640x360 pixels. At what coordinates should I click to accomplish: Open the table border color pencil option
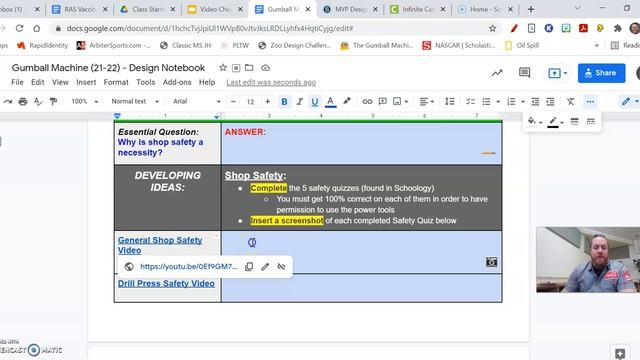[x=556, y=122]
